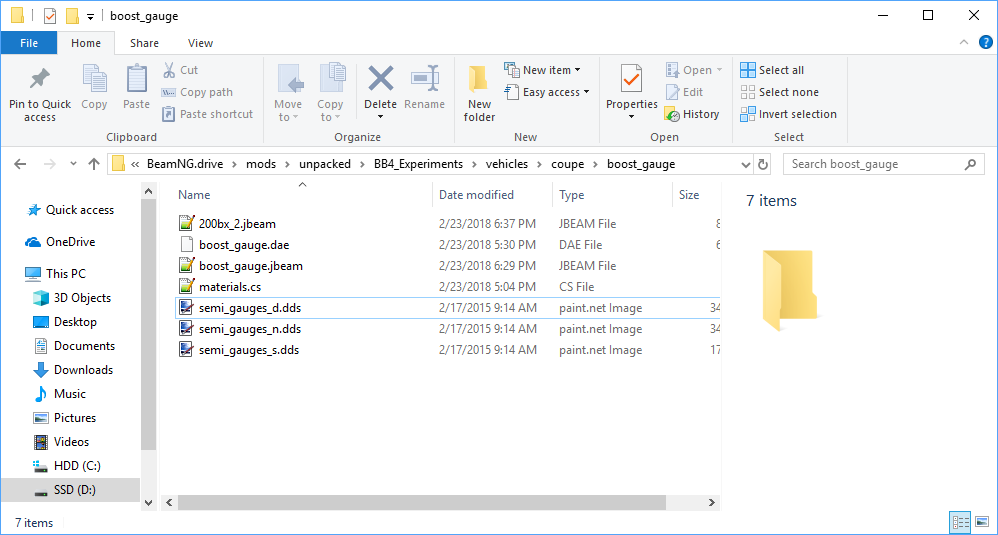Go back with the Back arrow
Image resolution: width=998 pixels, height=535 pixels.
pos(20,164)
